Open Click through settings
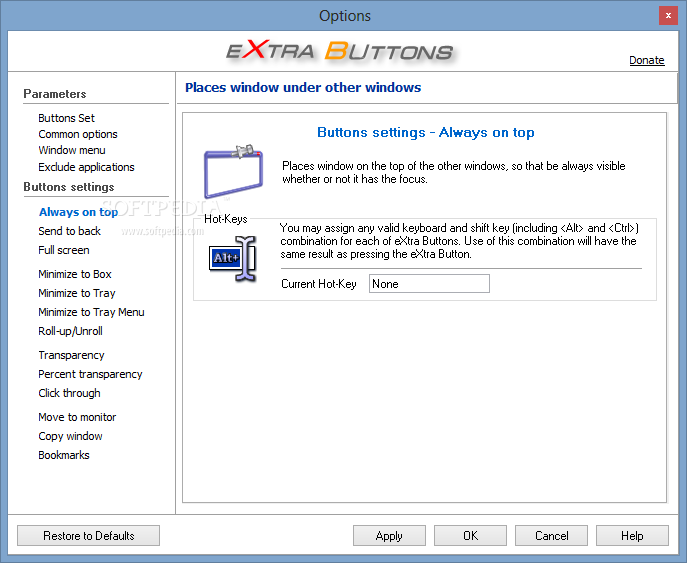This screenshot has width=687, height=563. [x=69, y=393]
